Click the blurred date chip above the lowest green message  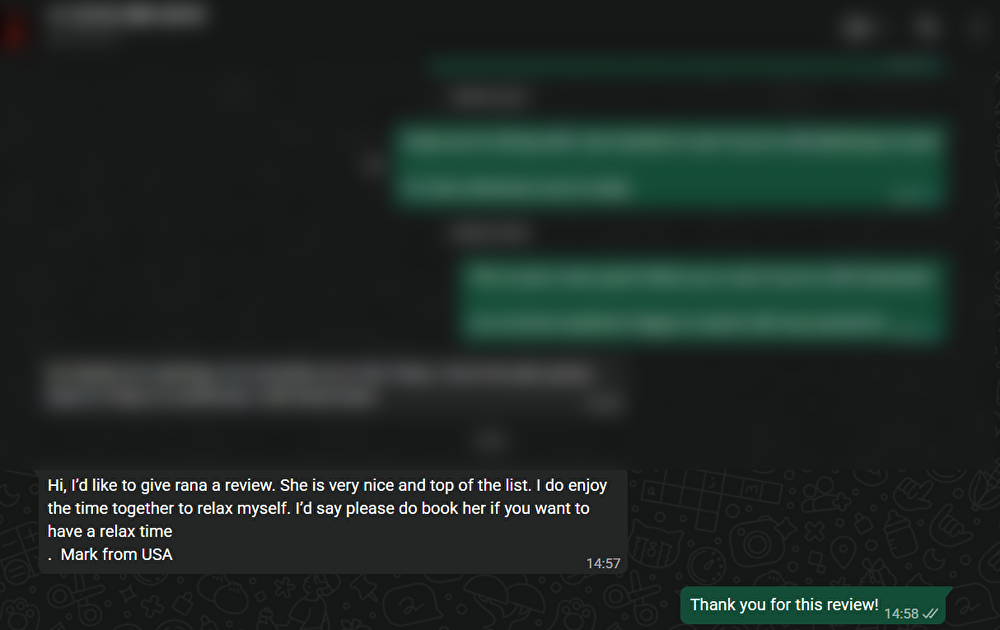[x=489, y=233]
